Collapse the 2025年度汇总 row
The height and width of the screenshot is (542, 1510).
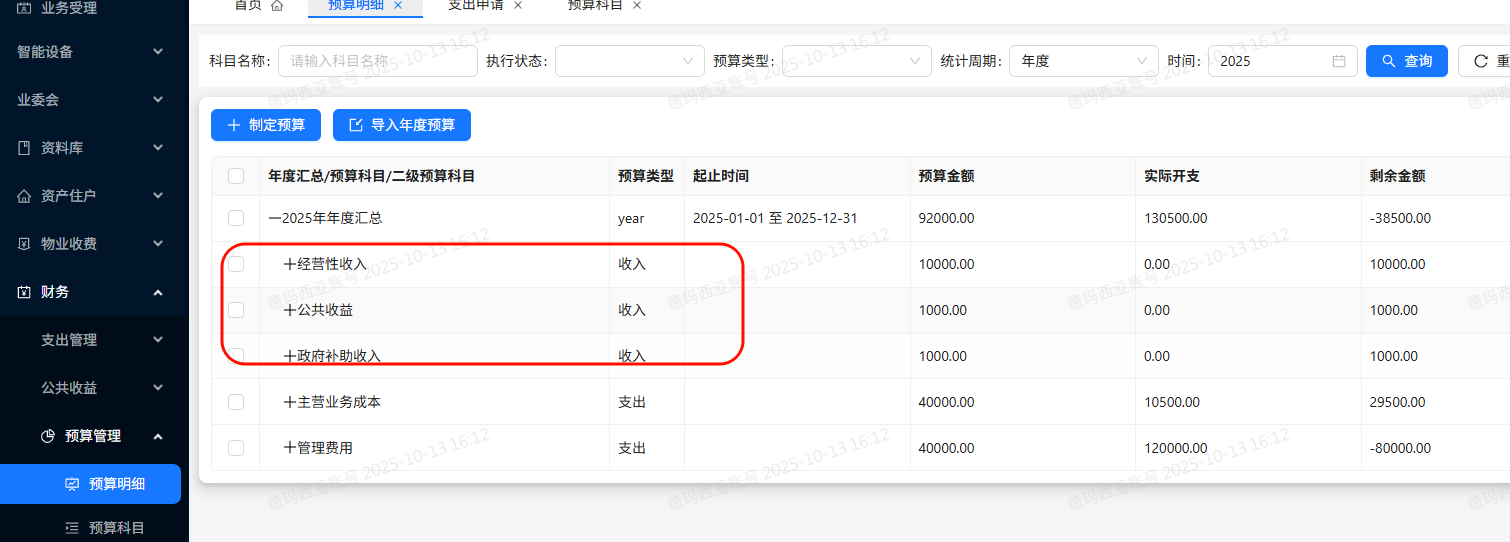coord(274,218)
